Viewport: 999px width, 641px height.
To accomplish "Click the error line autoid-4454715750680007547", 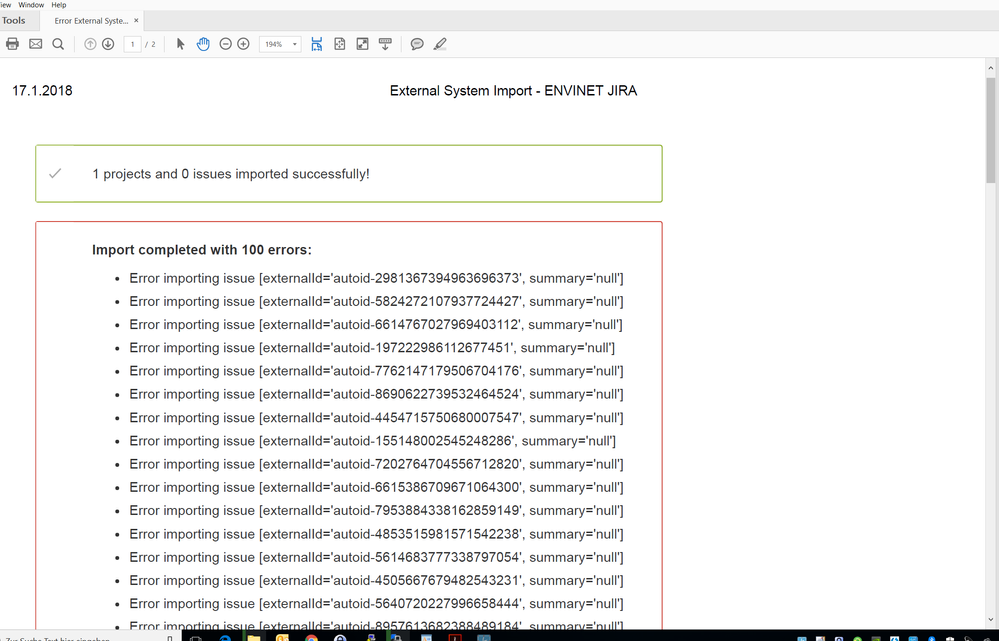I will (x=376, y=418).
